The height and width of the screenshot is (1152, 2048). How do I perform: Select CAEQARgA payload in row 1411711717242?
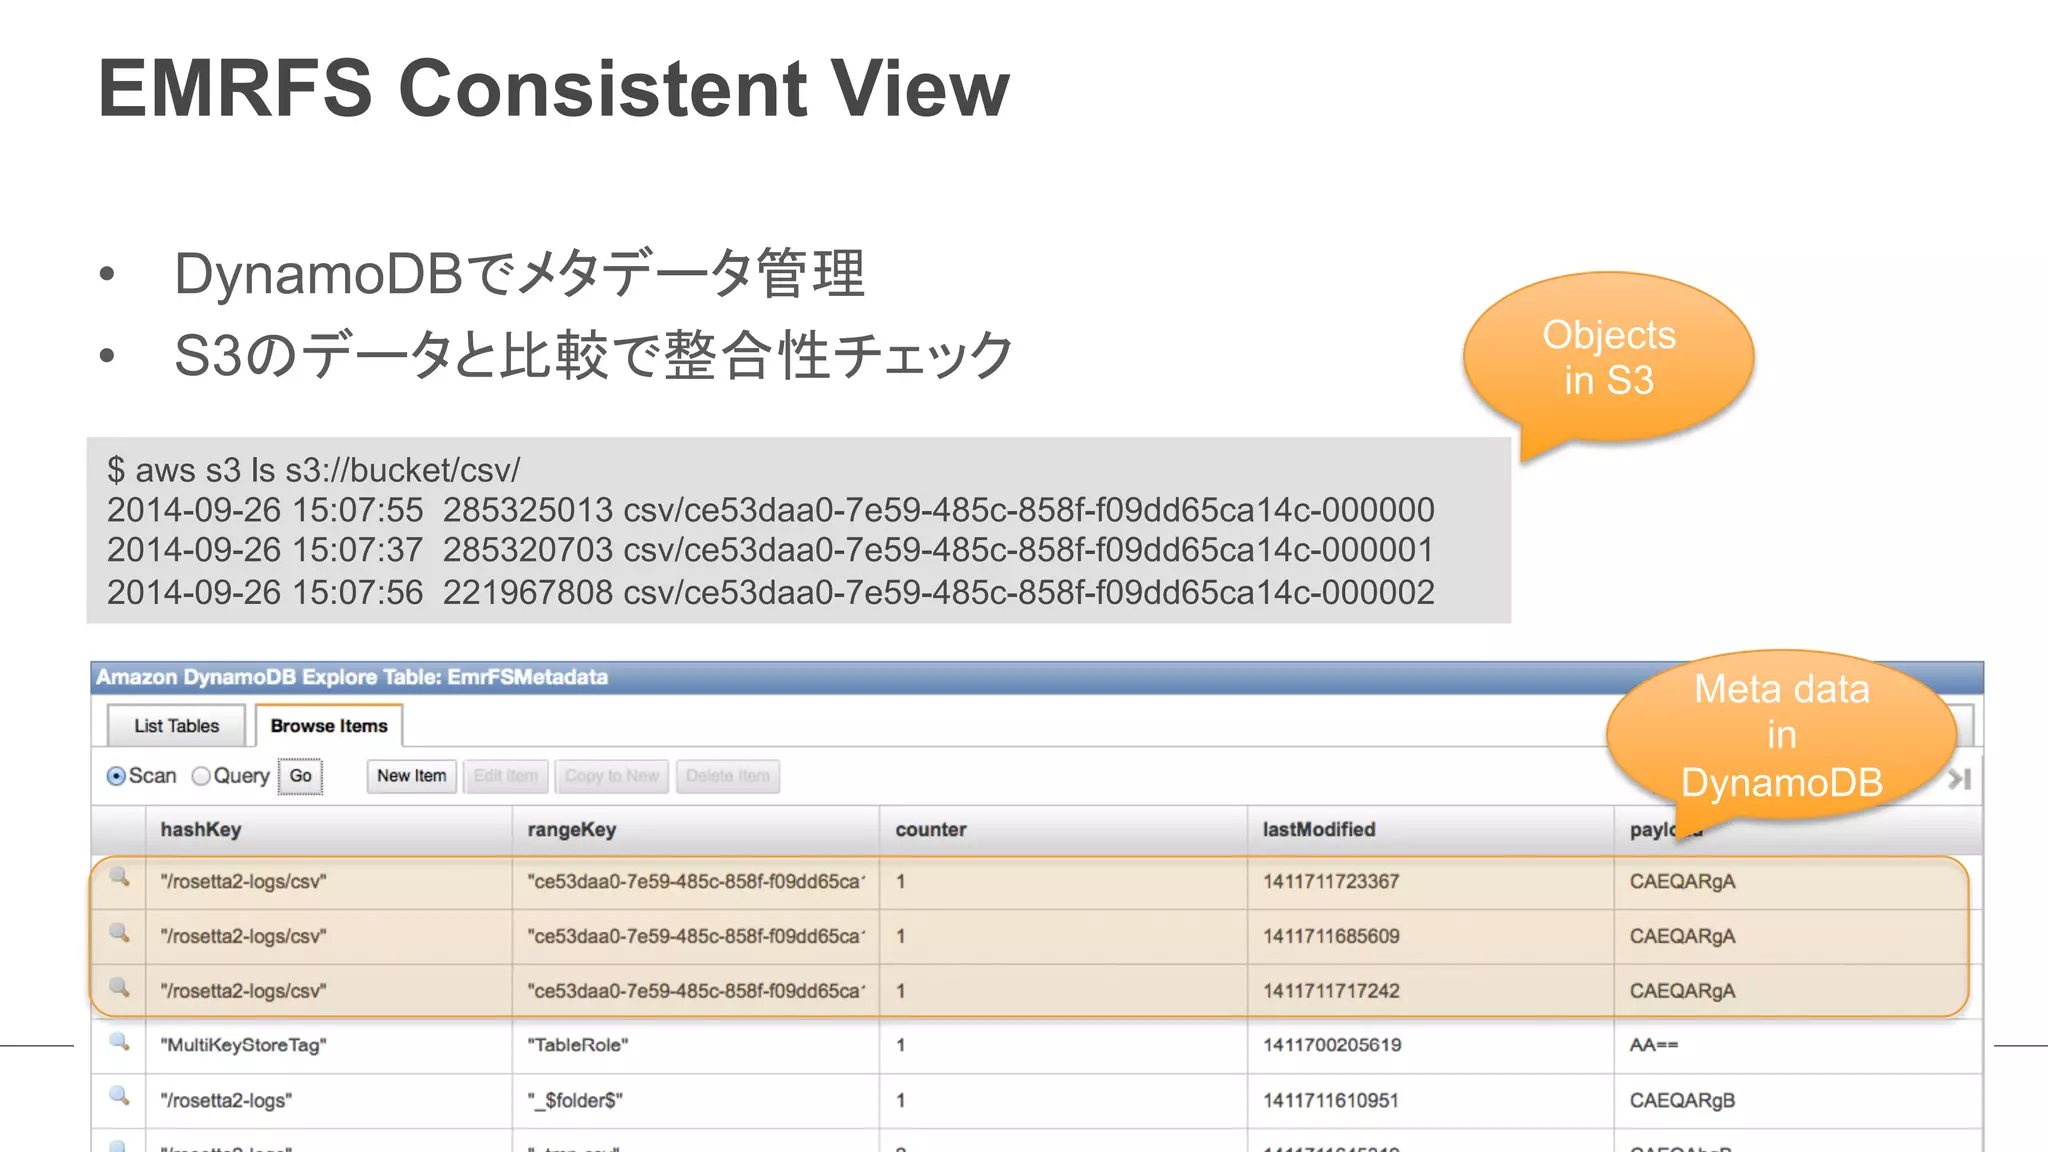1682,991
